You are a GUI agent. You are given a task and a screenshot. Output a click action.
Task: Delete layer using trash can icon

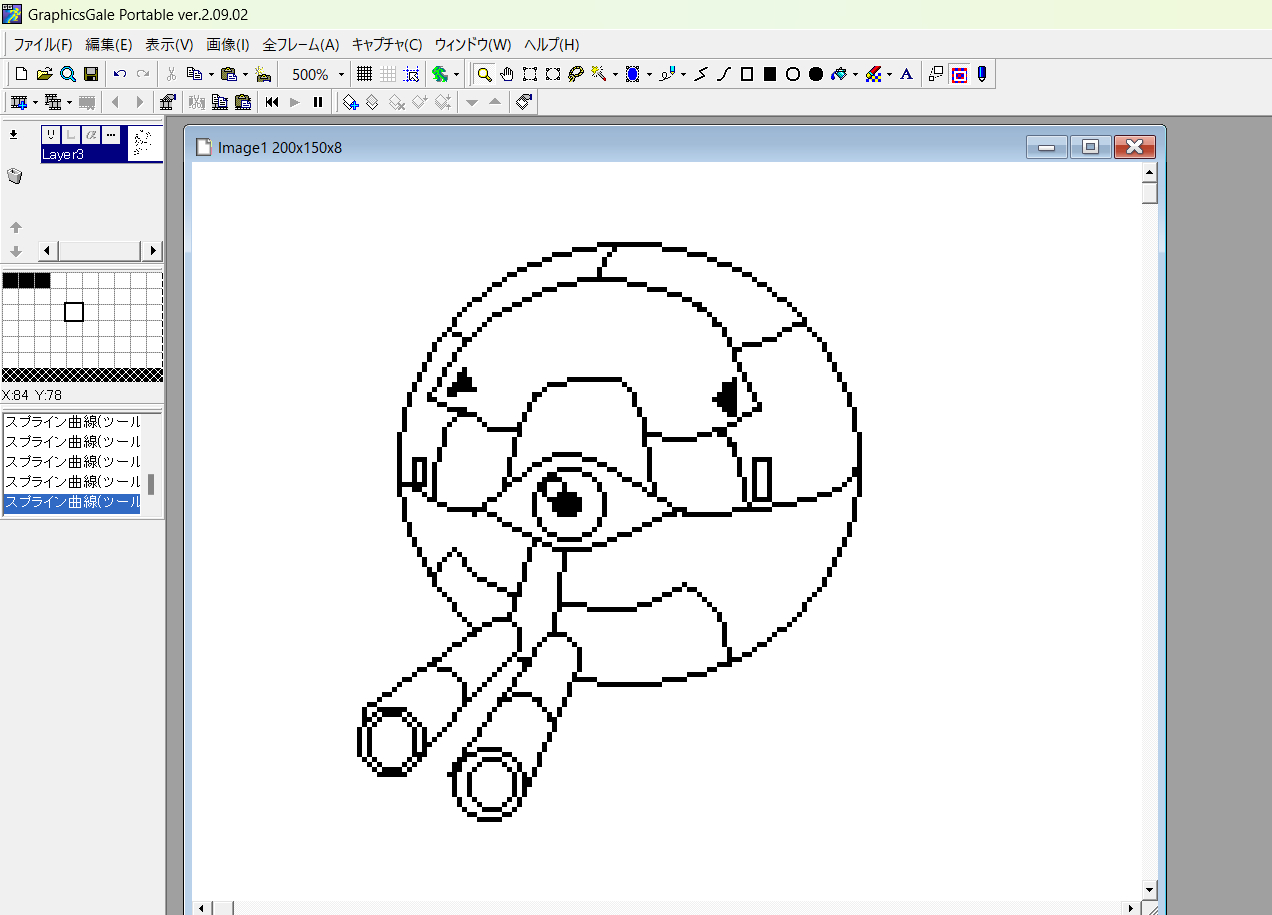(x=14, y=176)
